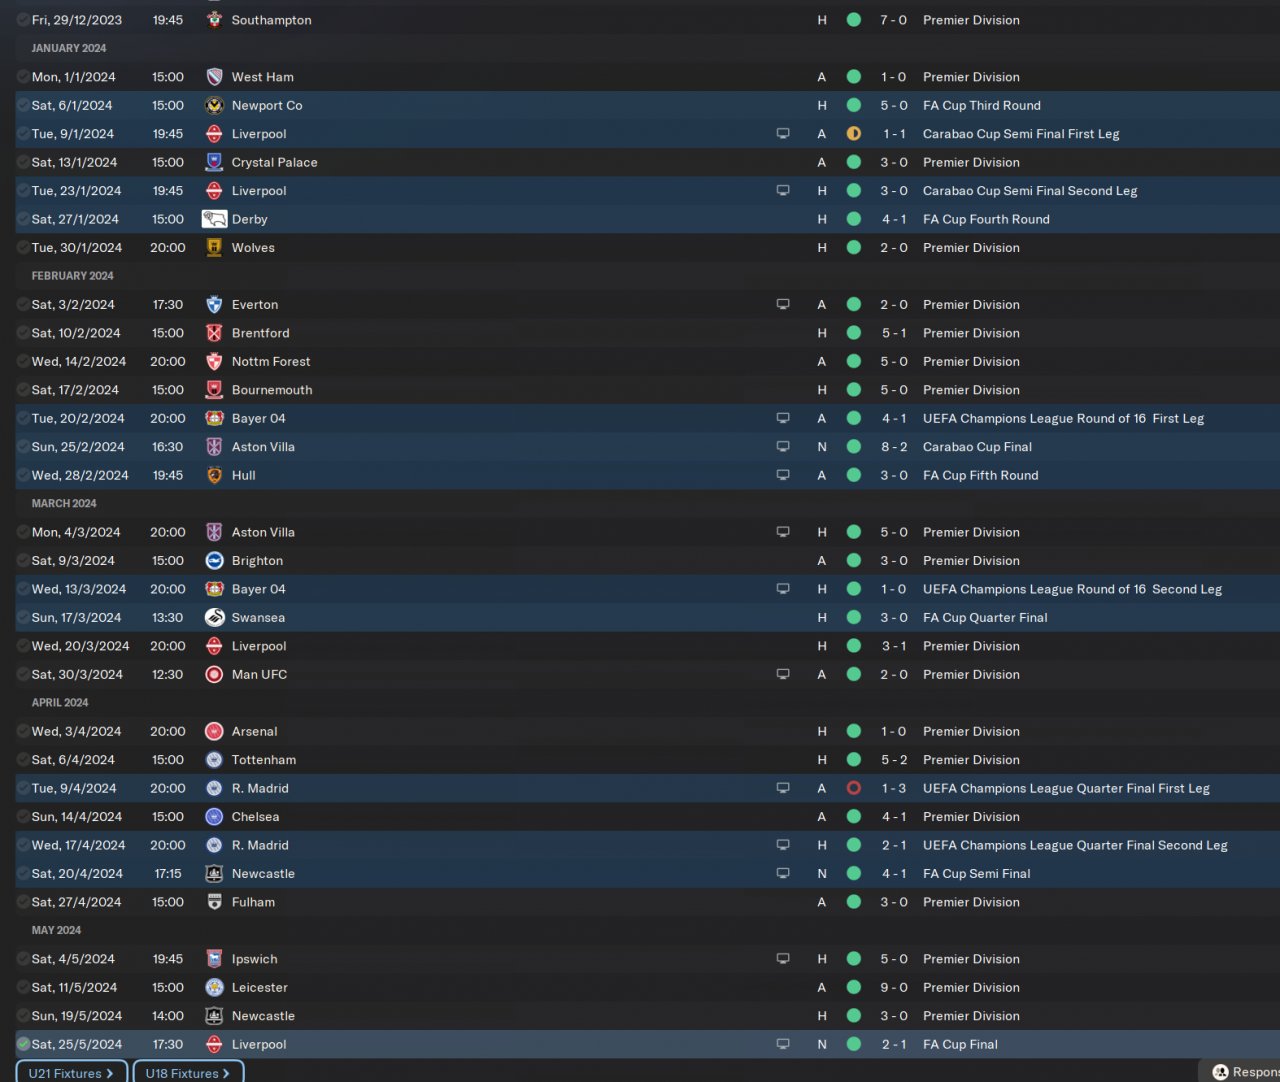Click the Southampton club badge icon
Viewport: 1280px width, 1082px height.
point(214,20)
